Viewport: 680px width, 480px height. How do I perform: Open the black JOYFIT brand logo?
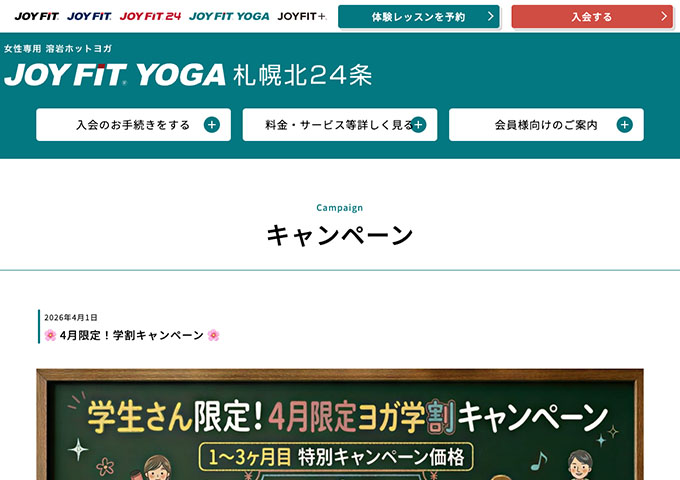(36, 16)
